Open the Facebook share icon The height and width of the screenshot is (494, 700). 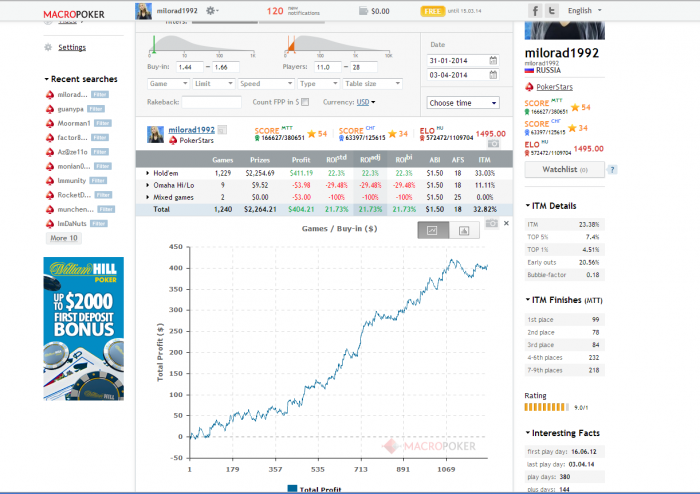535,10
